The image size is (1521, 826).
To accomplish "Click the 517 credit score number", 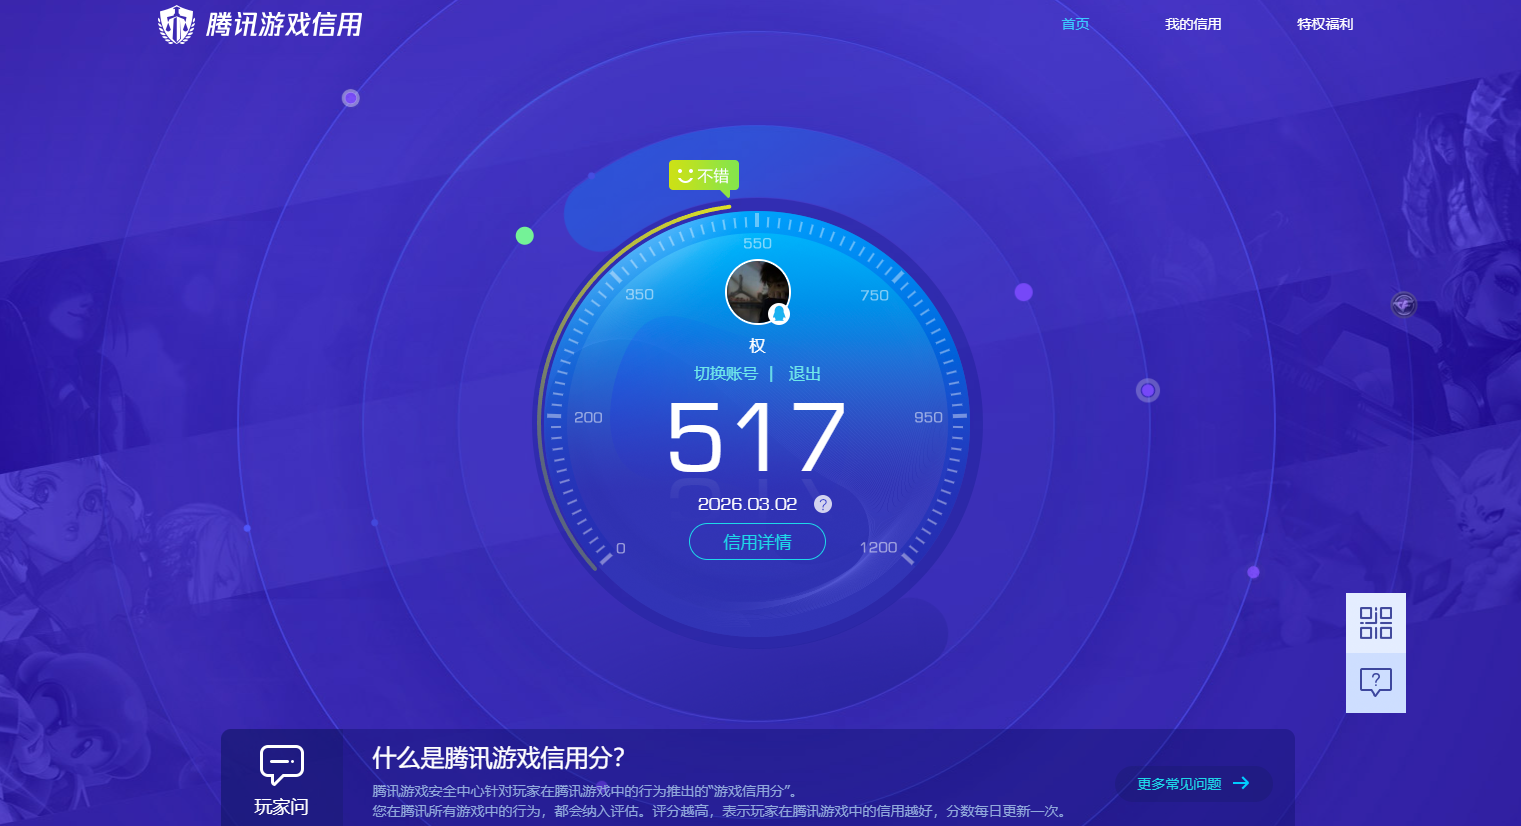I will tap(757, 438).
